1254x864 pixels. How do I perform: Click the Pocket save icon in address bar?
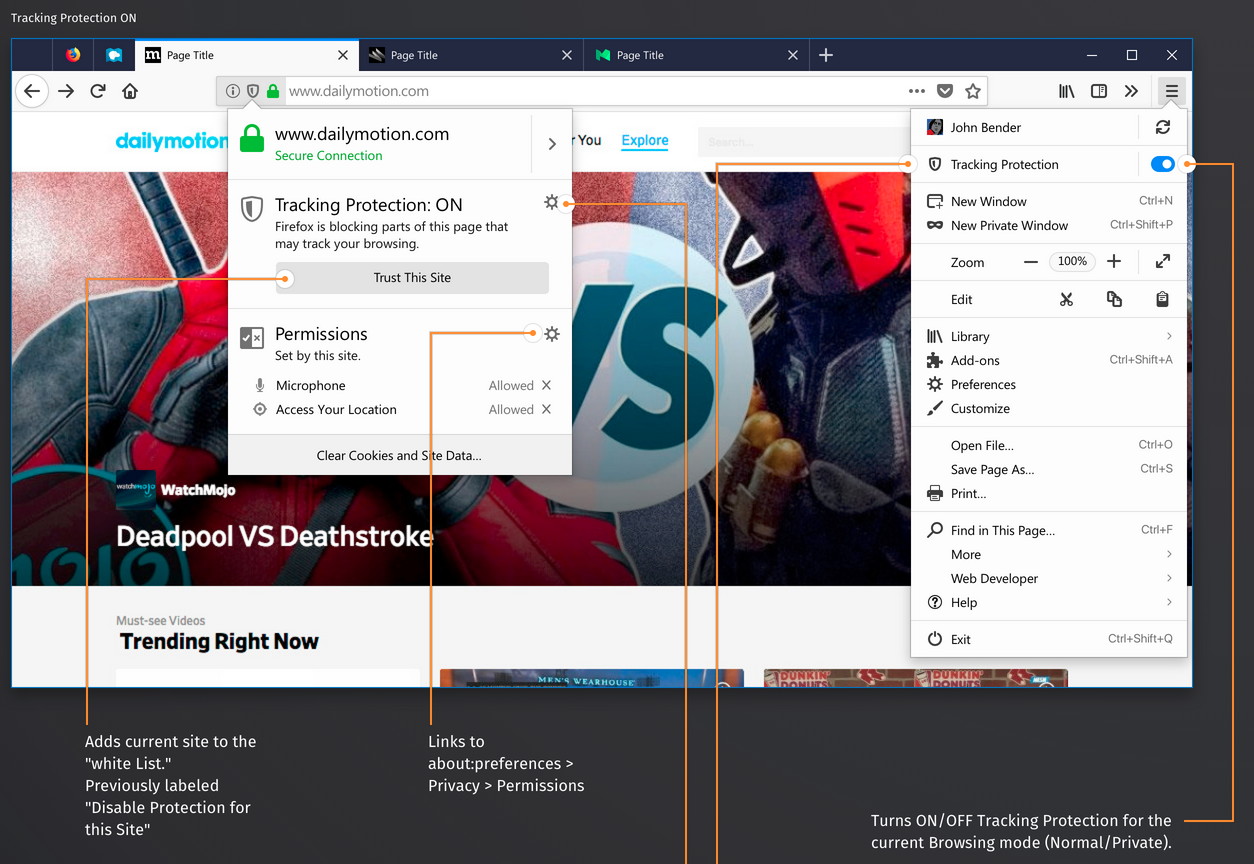click(x=944, y=91)
